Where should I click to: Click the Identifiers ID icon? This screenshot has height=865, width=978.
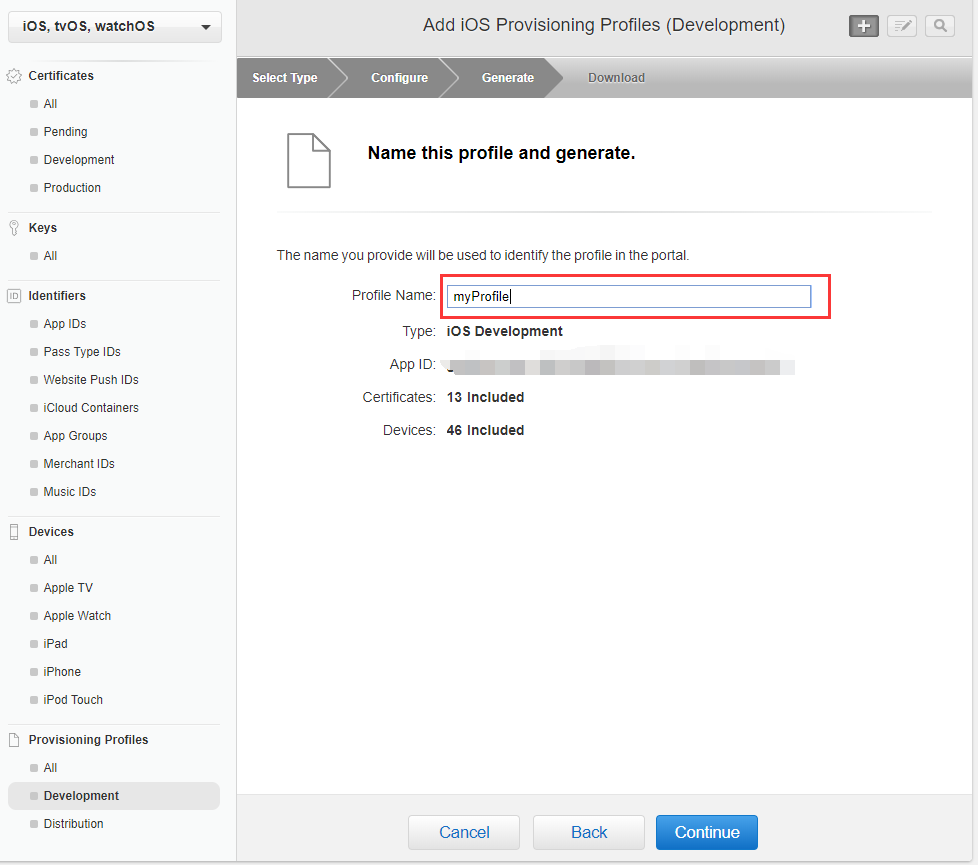pyautogui.click(x=14, y=296)
